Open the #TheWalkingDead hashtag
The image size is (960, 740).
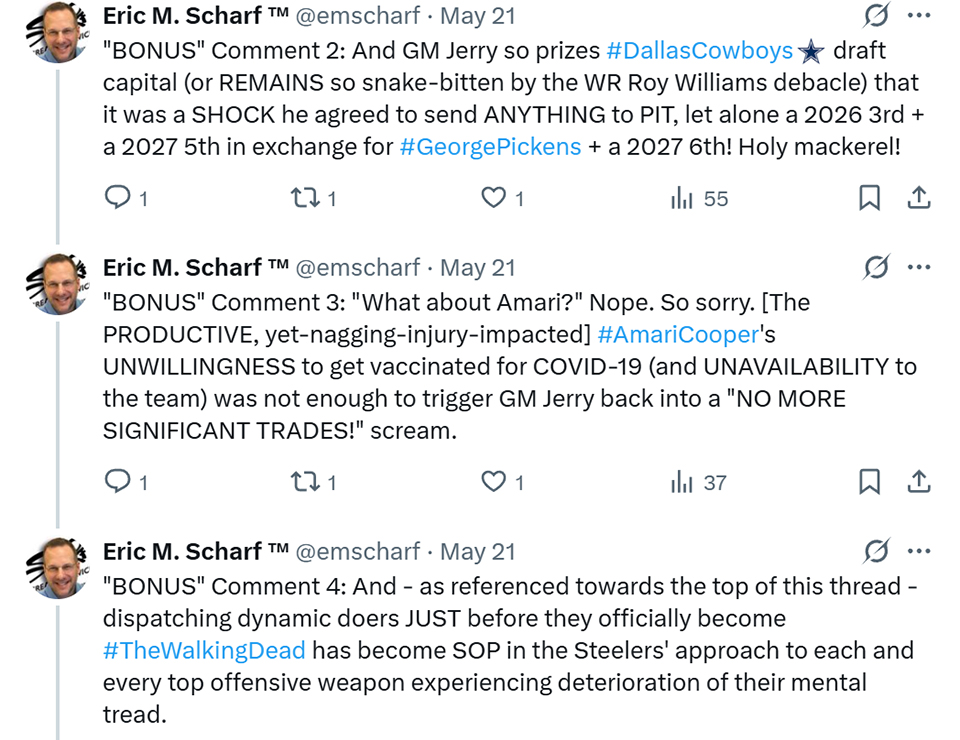pos(204,650)
